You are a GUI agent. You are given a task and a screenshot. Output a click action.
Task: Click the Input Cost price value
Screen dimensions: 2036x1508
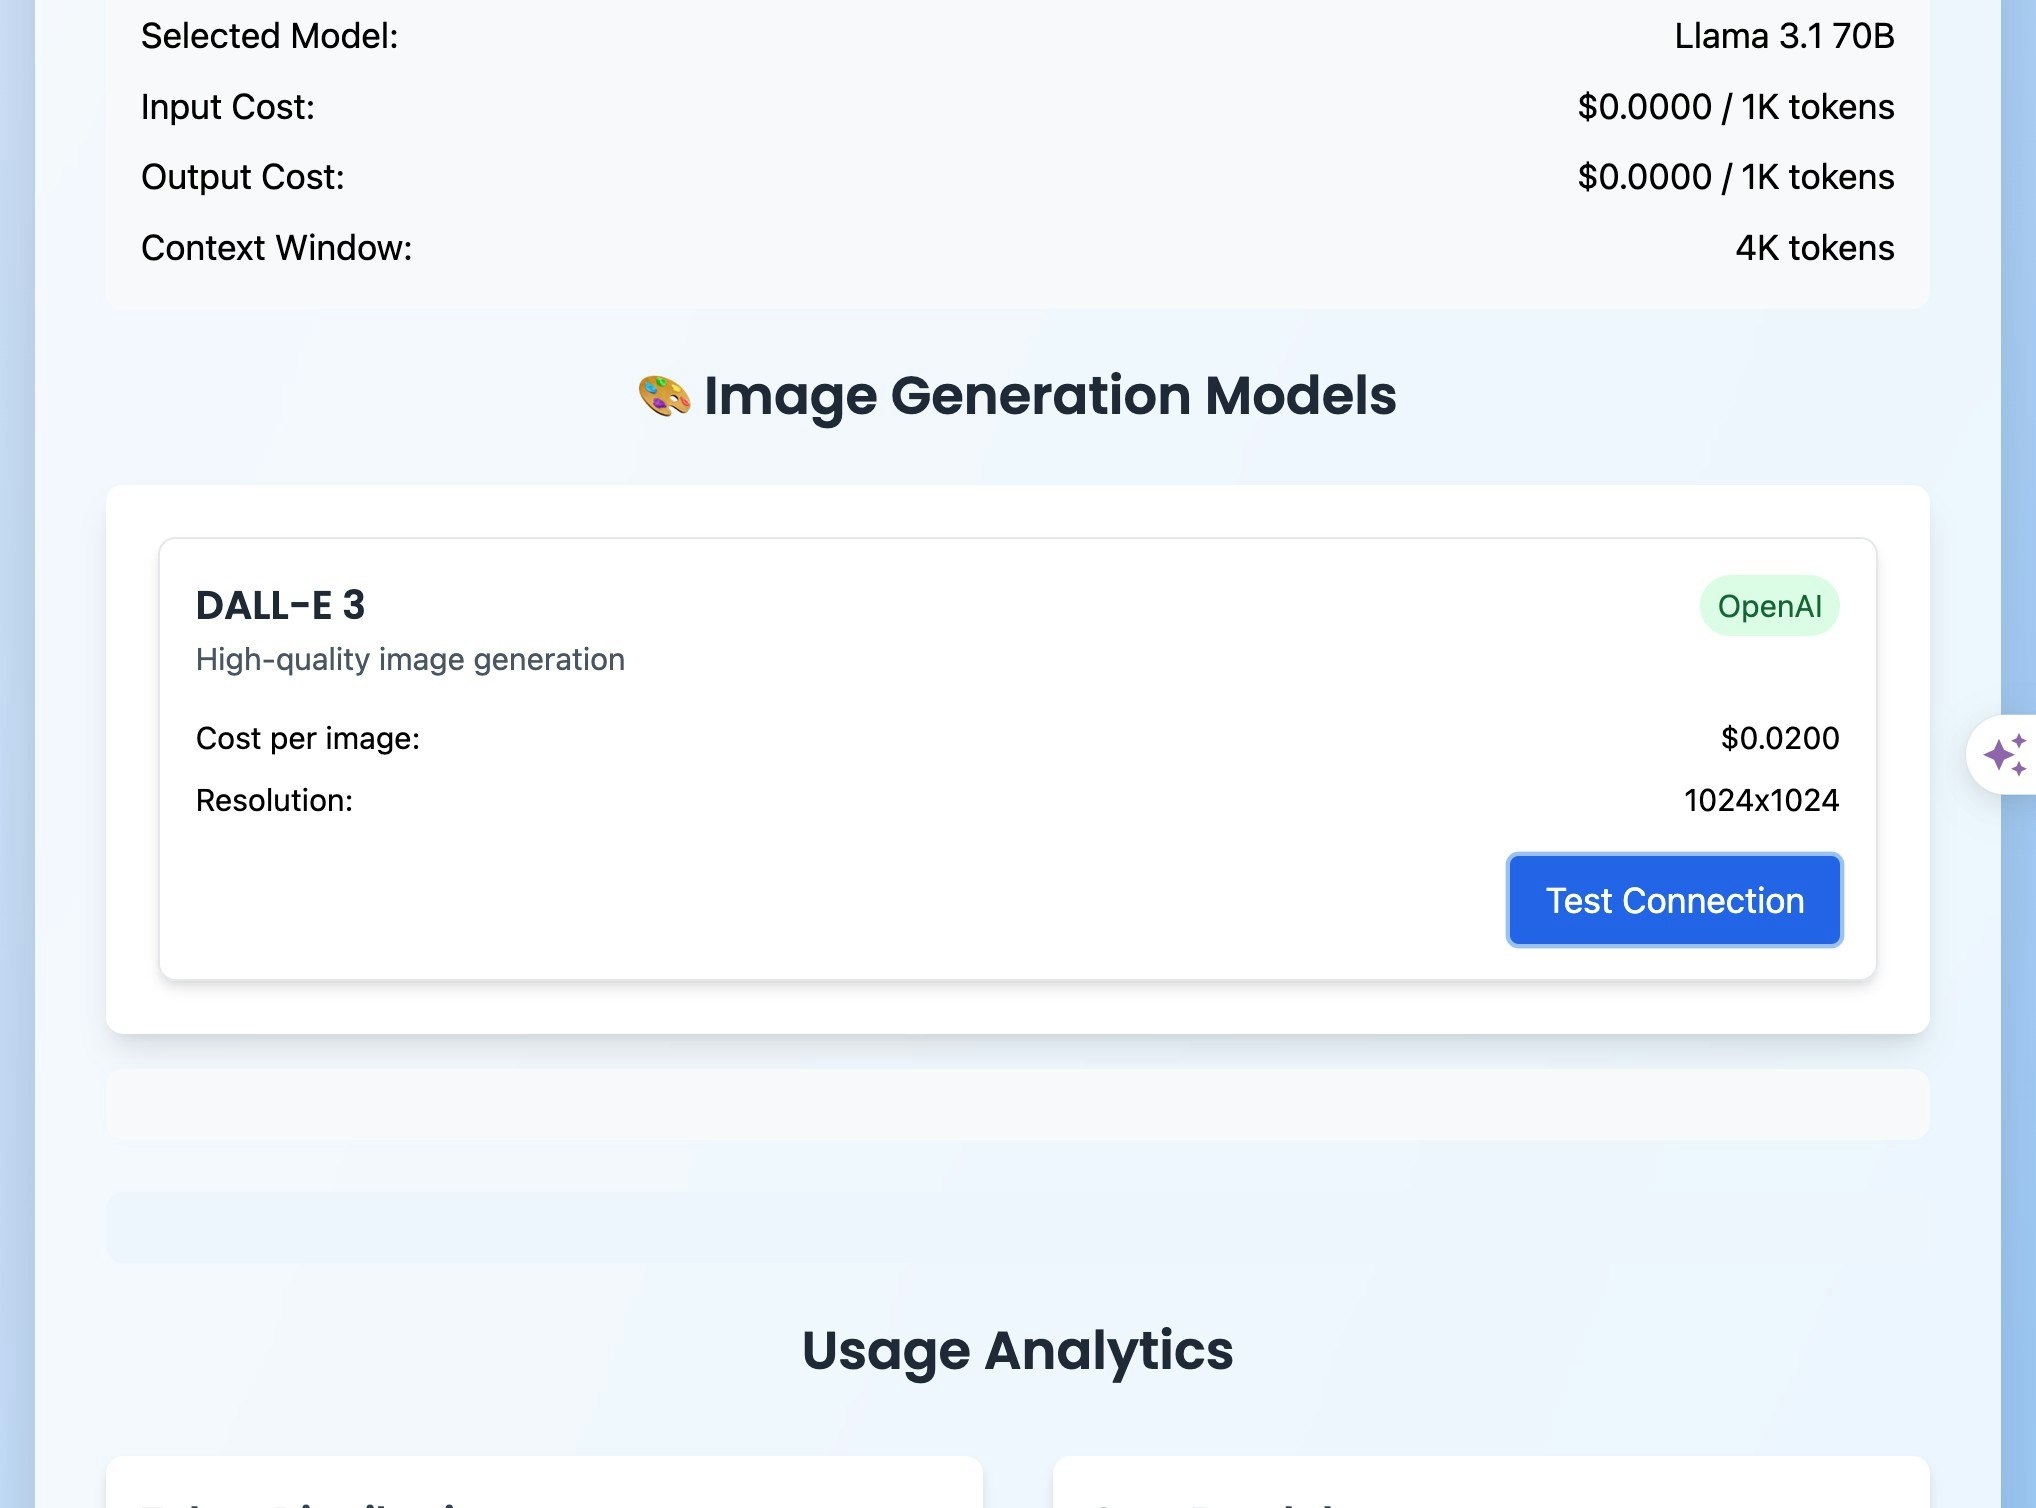click(1735, 107)
